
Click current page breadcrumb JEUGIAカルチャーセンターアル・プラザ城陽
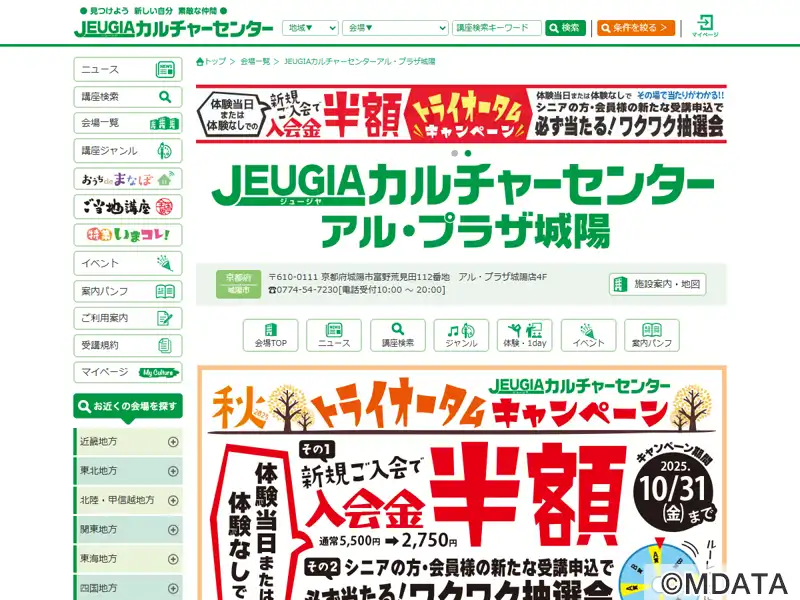click(359, 61)
